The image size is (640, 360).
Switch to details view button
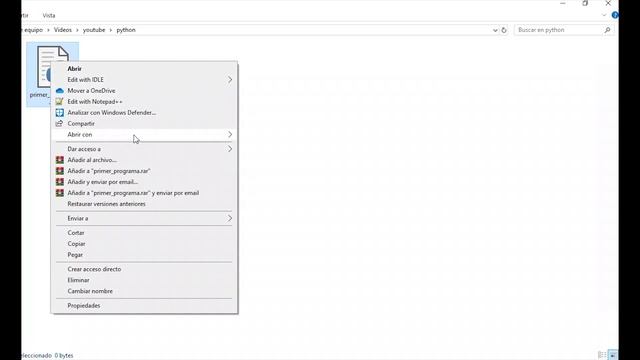(x=602, y=355)
